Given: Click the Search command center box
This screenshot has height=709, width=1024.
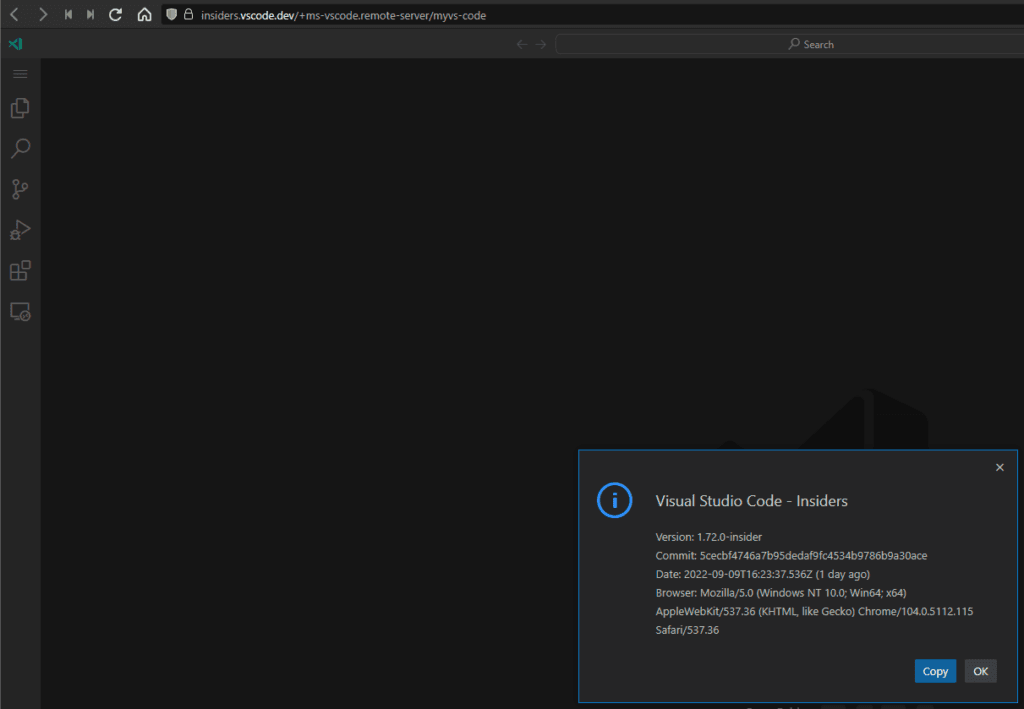Looking at the screenshot, I should pos(790,44).
